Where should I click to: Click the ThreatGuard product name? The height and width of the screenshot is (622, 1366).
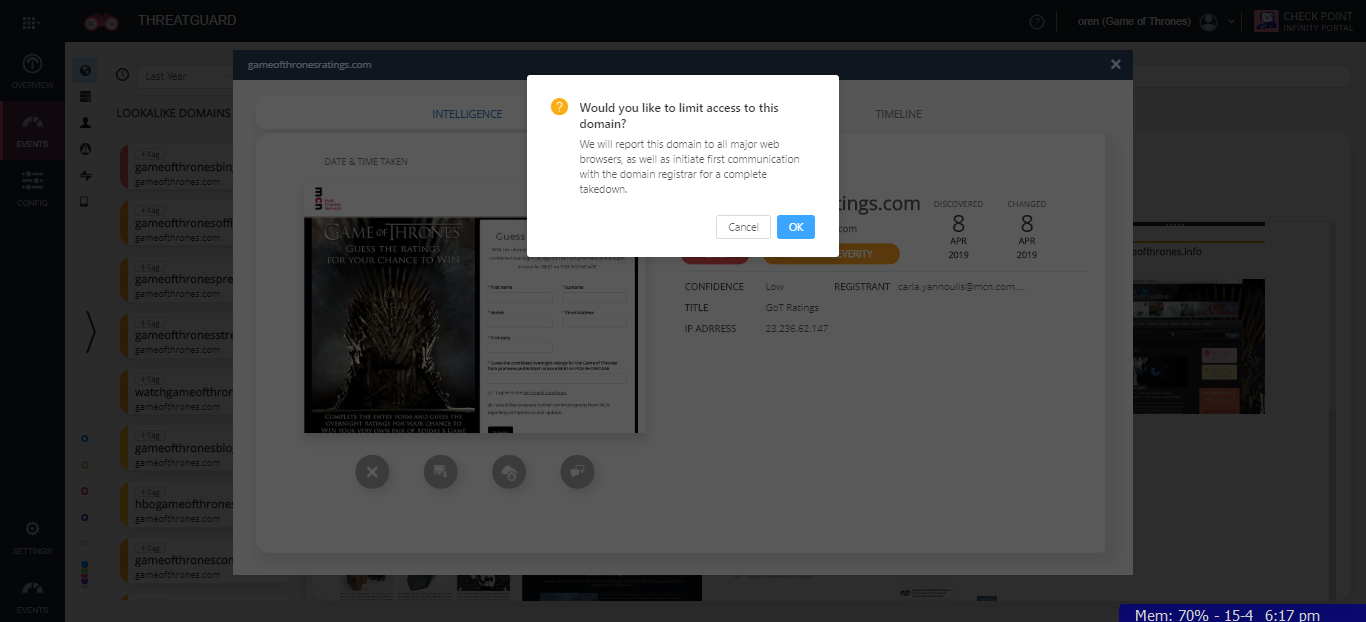pos(187,21)
